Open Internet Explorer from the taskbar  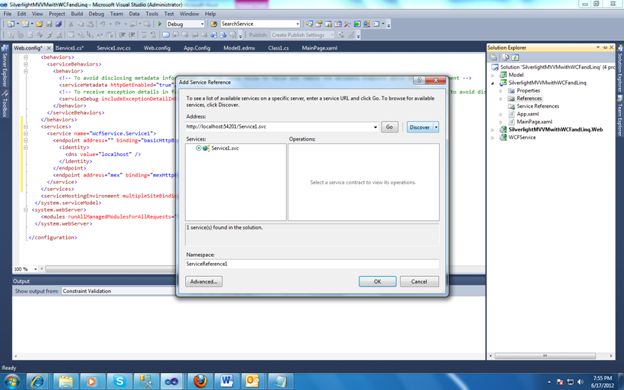(x=38, y=381)
